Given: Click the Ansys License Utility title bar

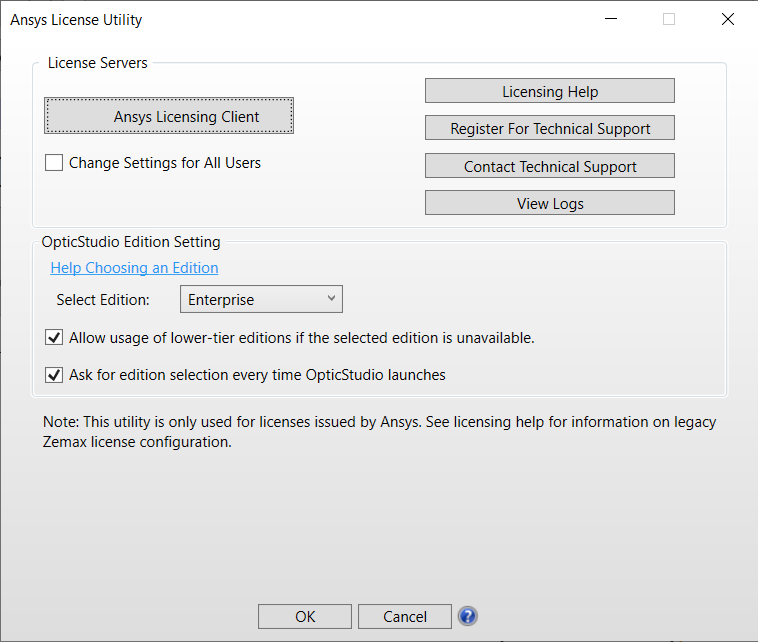Looking at the screenshot, I should coord(300,19).
